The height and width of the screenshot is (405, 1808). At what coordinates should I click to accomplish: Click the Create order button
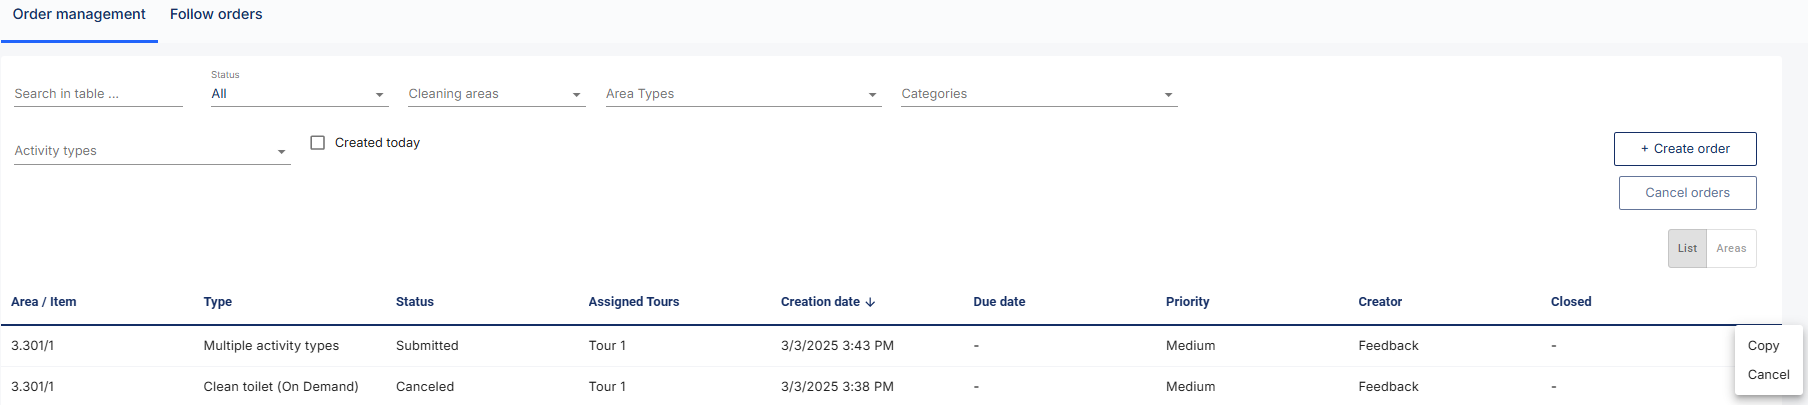point(1685,149)
